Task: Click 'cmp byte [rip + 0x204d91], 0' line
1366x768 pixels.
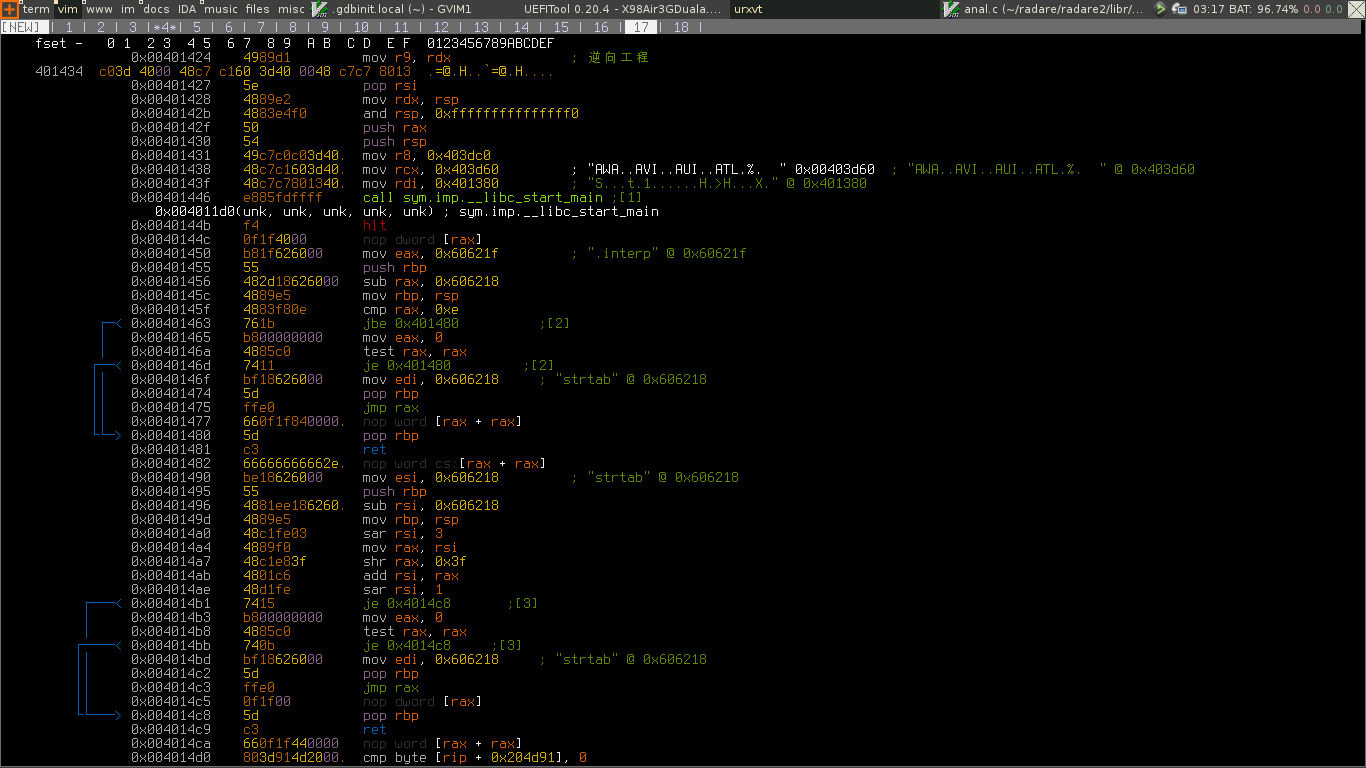Action: coord(475,758)
